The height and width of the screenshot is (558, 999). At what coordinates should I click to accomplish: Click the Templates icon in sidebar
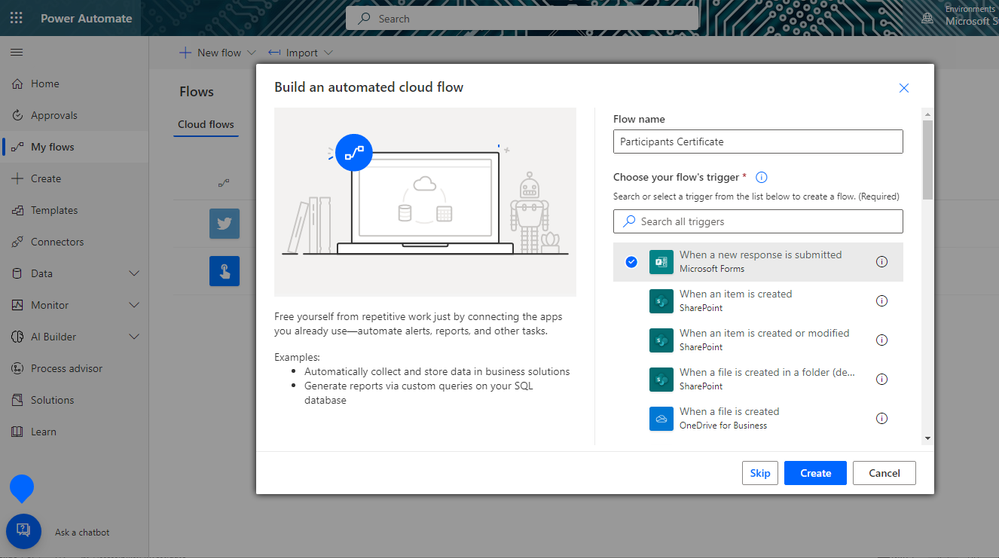click(17, 210)
